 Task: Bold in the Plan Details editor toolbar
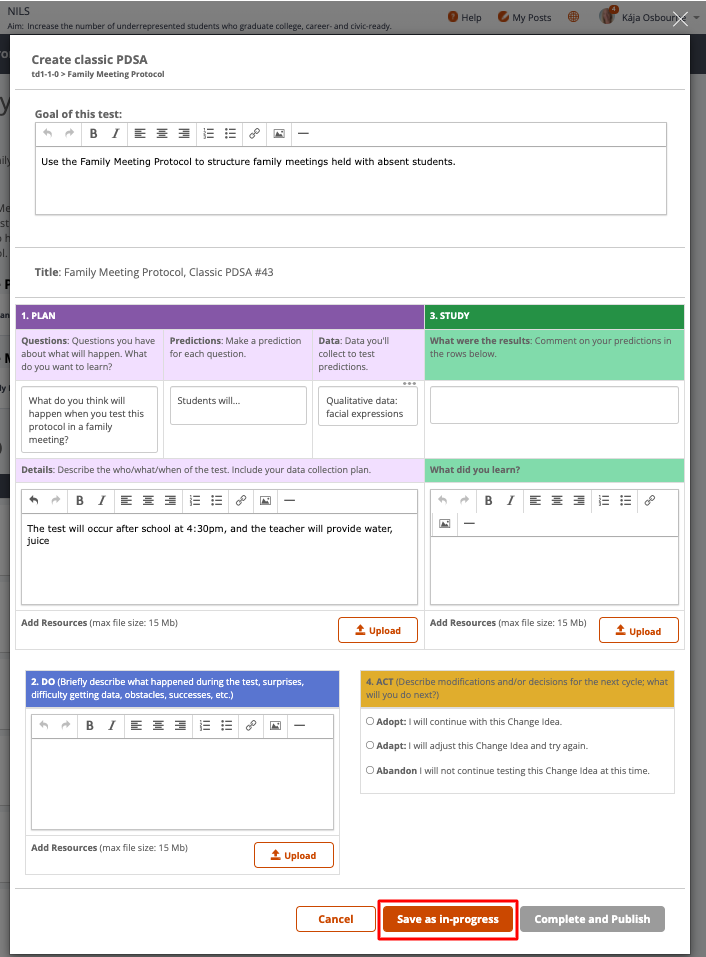pyautogui.click(x=79, y=500)
